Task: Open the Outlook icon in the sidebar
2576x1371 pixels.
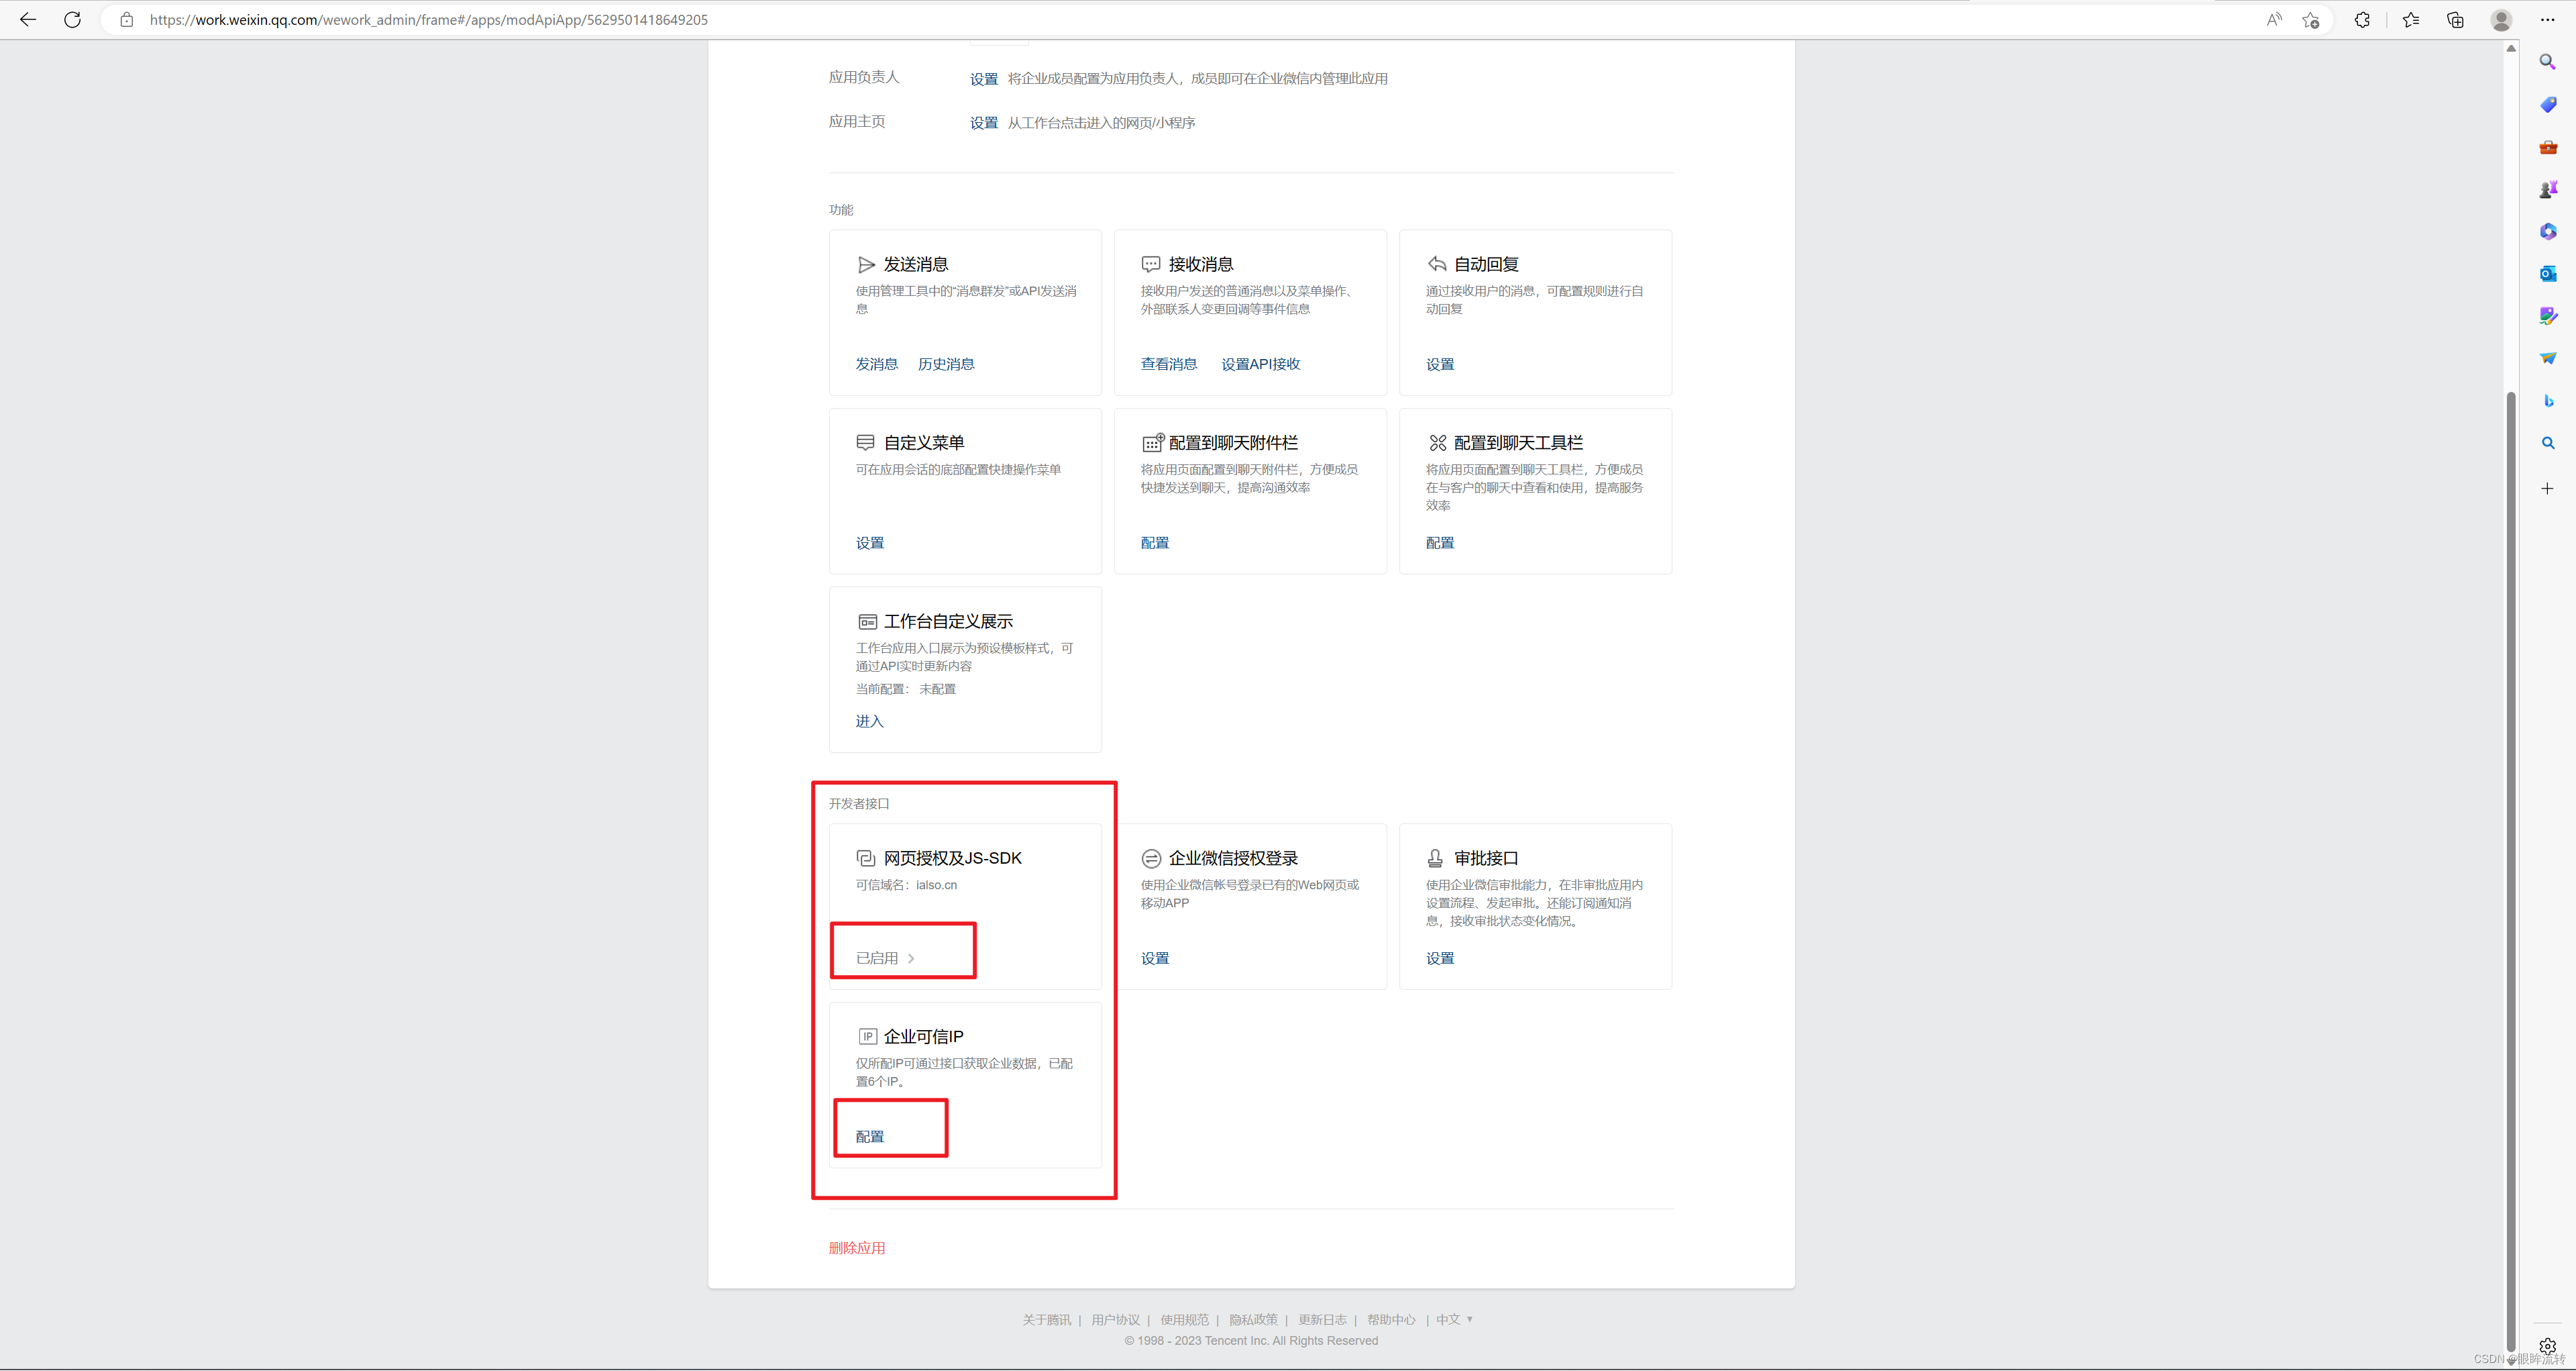Action: pyautogui.click(x=2548, y=273)
